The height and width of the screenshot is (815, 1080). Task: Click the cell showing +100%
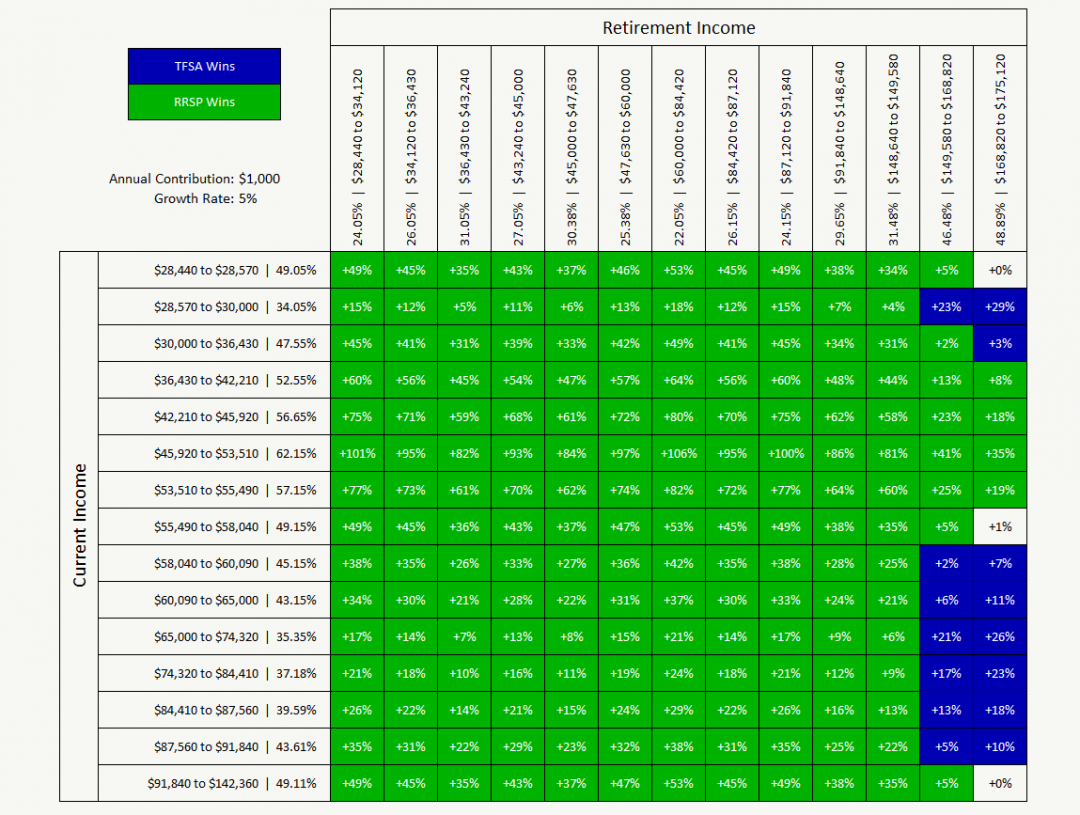click(x=785, y=453)
